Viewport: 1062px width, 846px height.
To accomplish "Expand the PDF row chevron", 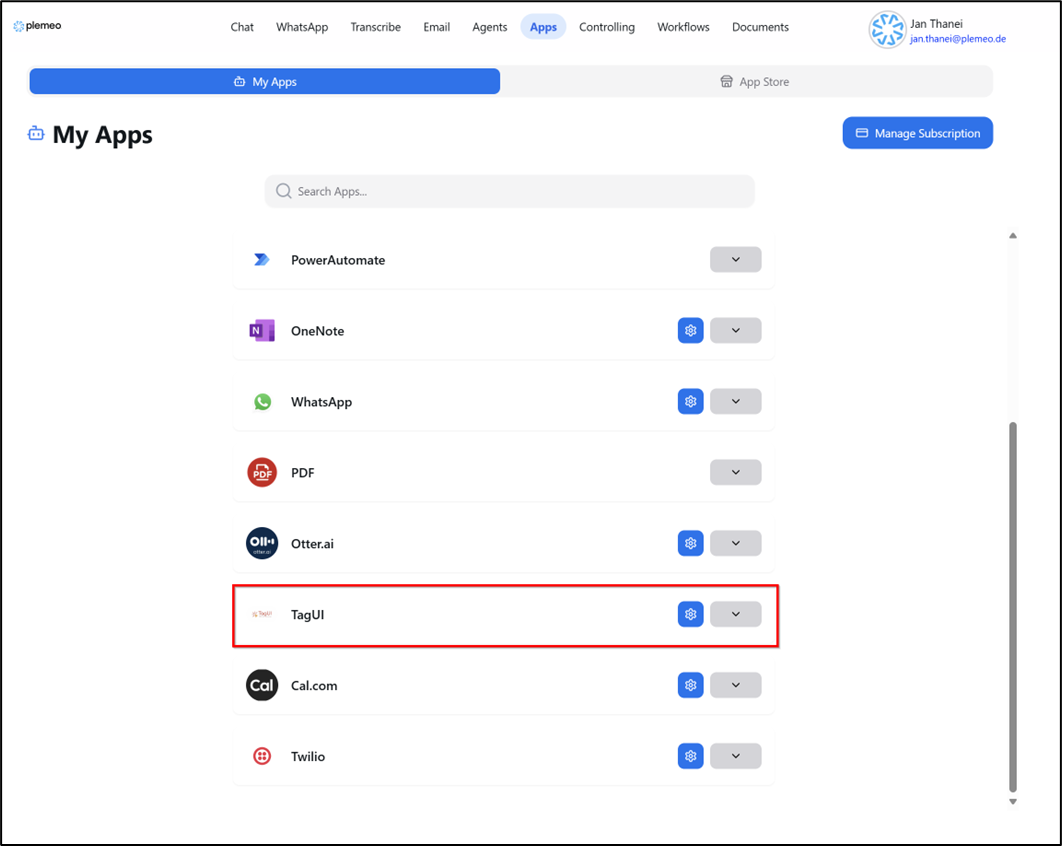I will (735, 471).
